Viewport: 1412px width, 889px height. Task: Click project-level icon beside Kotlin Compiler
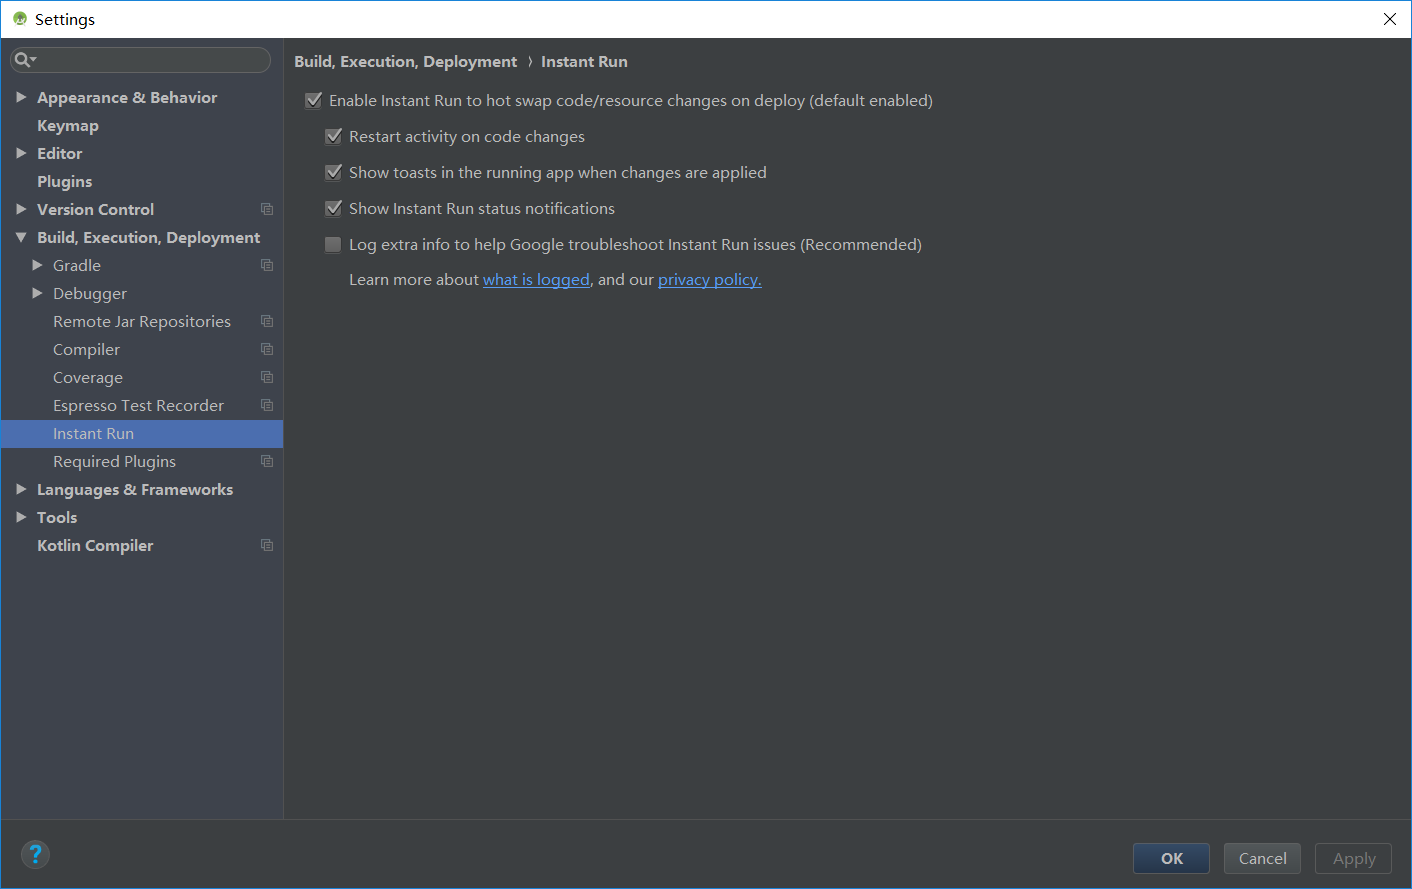(x=267, y=545)
